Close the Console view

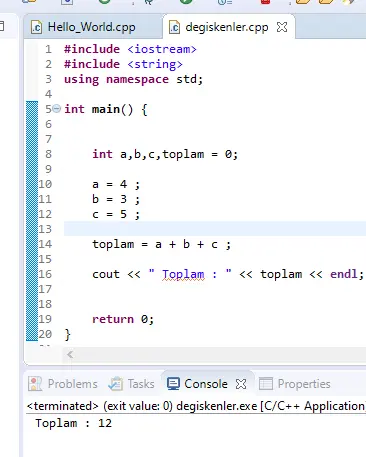point(241,384)
